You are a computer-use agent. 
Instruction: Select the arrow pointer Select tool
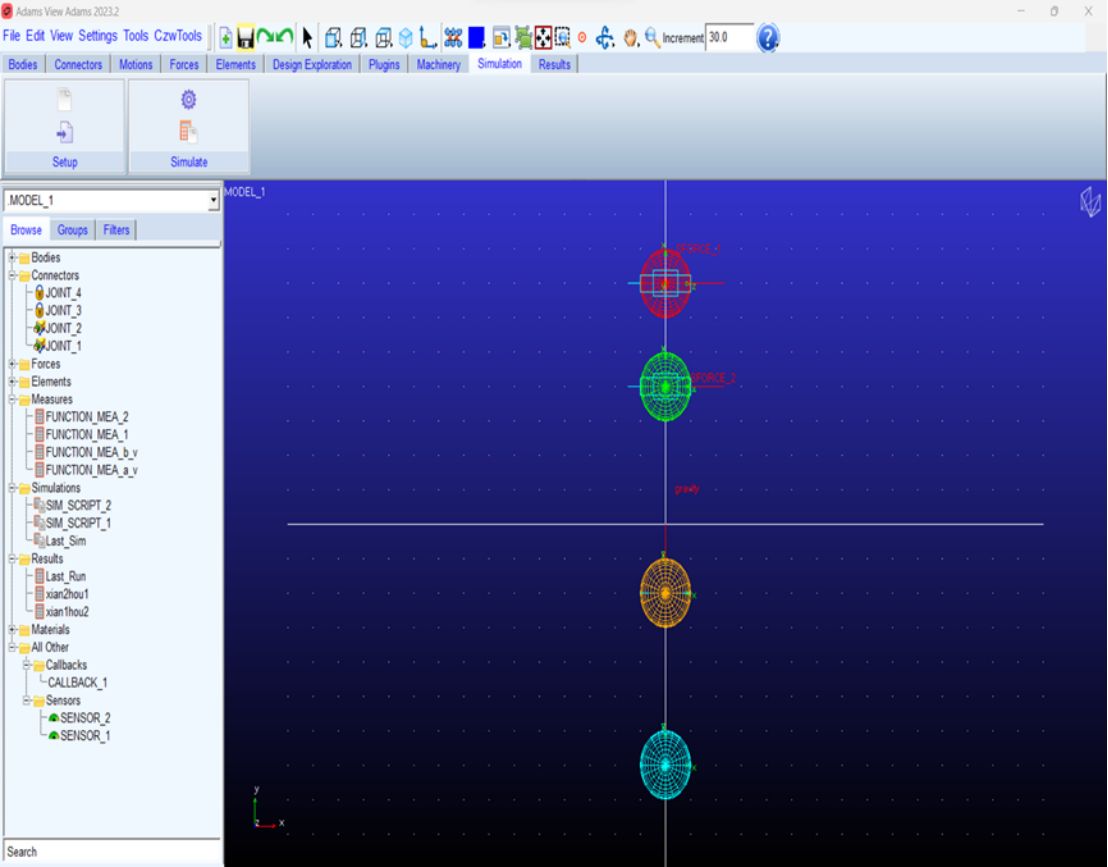307,38
